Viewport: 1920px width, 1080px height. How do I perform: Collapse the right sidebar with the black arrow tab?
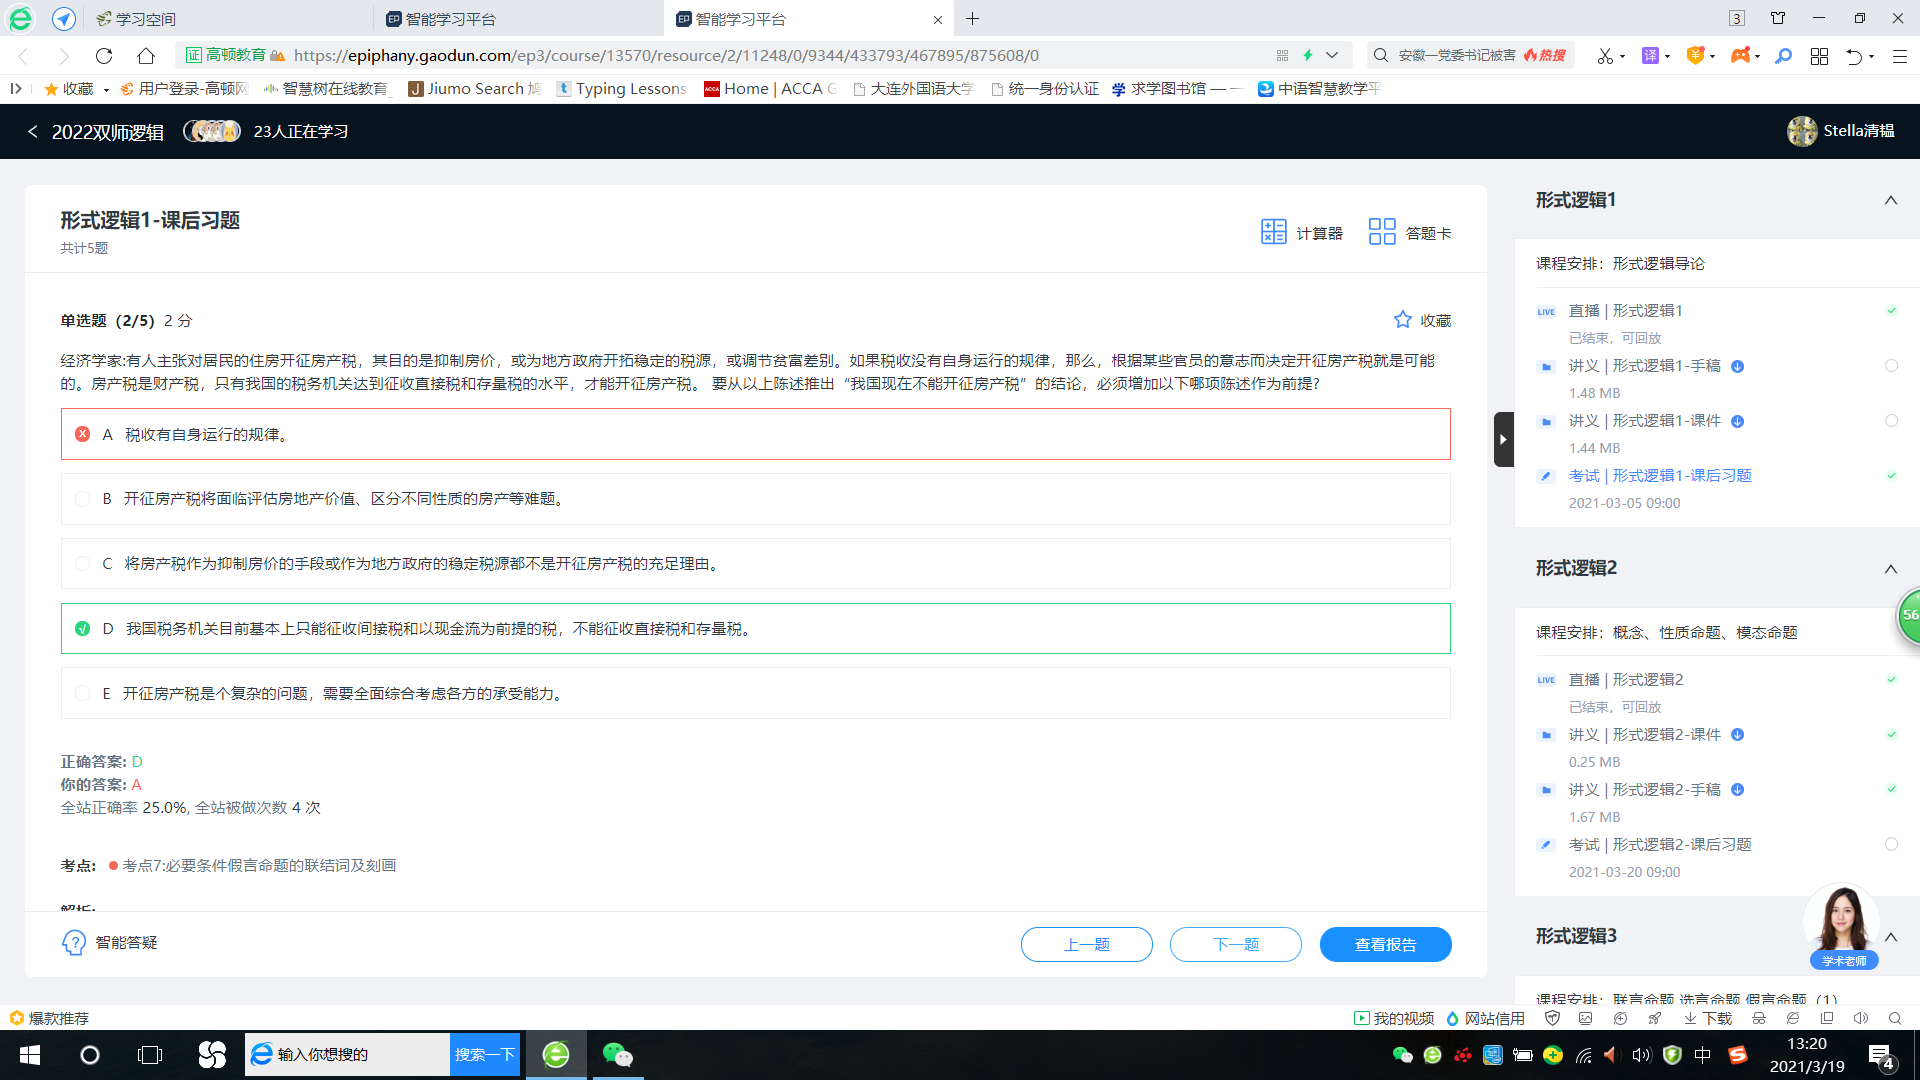point(1503,439)
